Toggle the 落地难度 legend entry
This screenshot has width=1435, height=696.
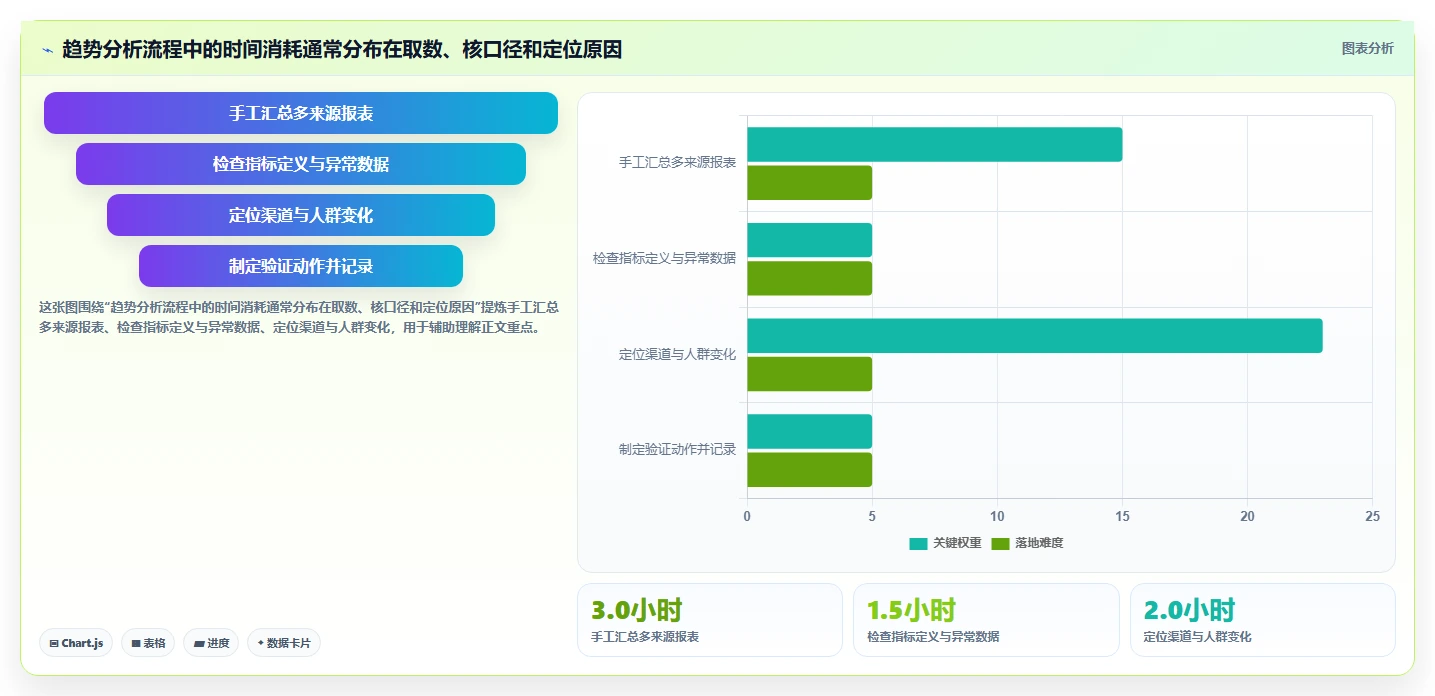[x=1027, y=543]
